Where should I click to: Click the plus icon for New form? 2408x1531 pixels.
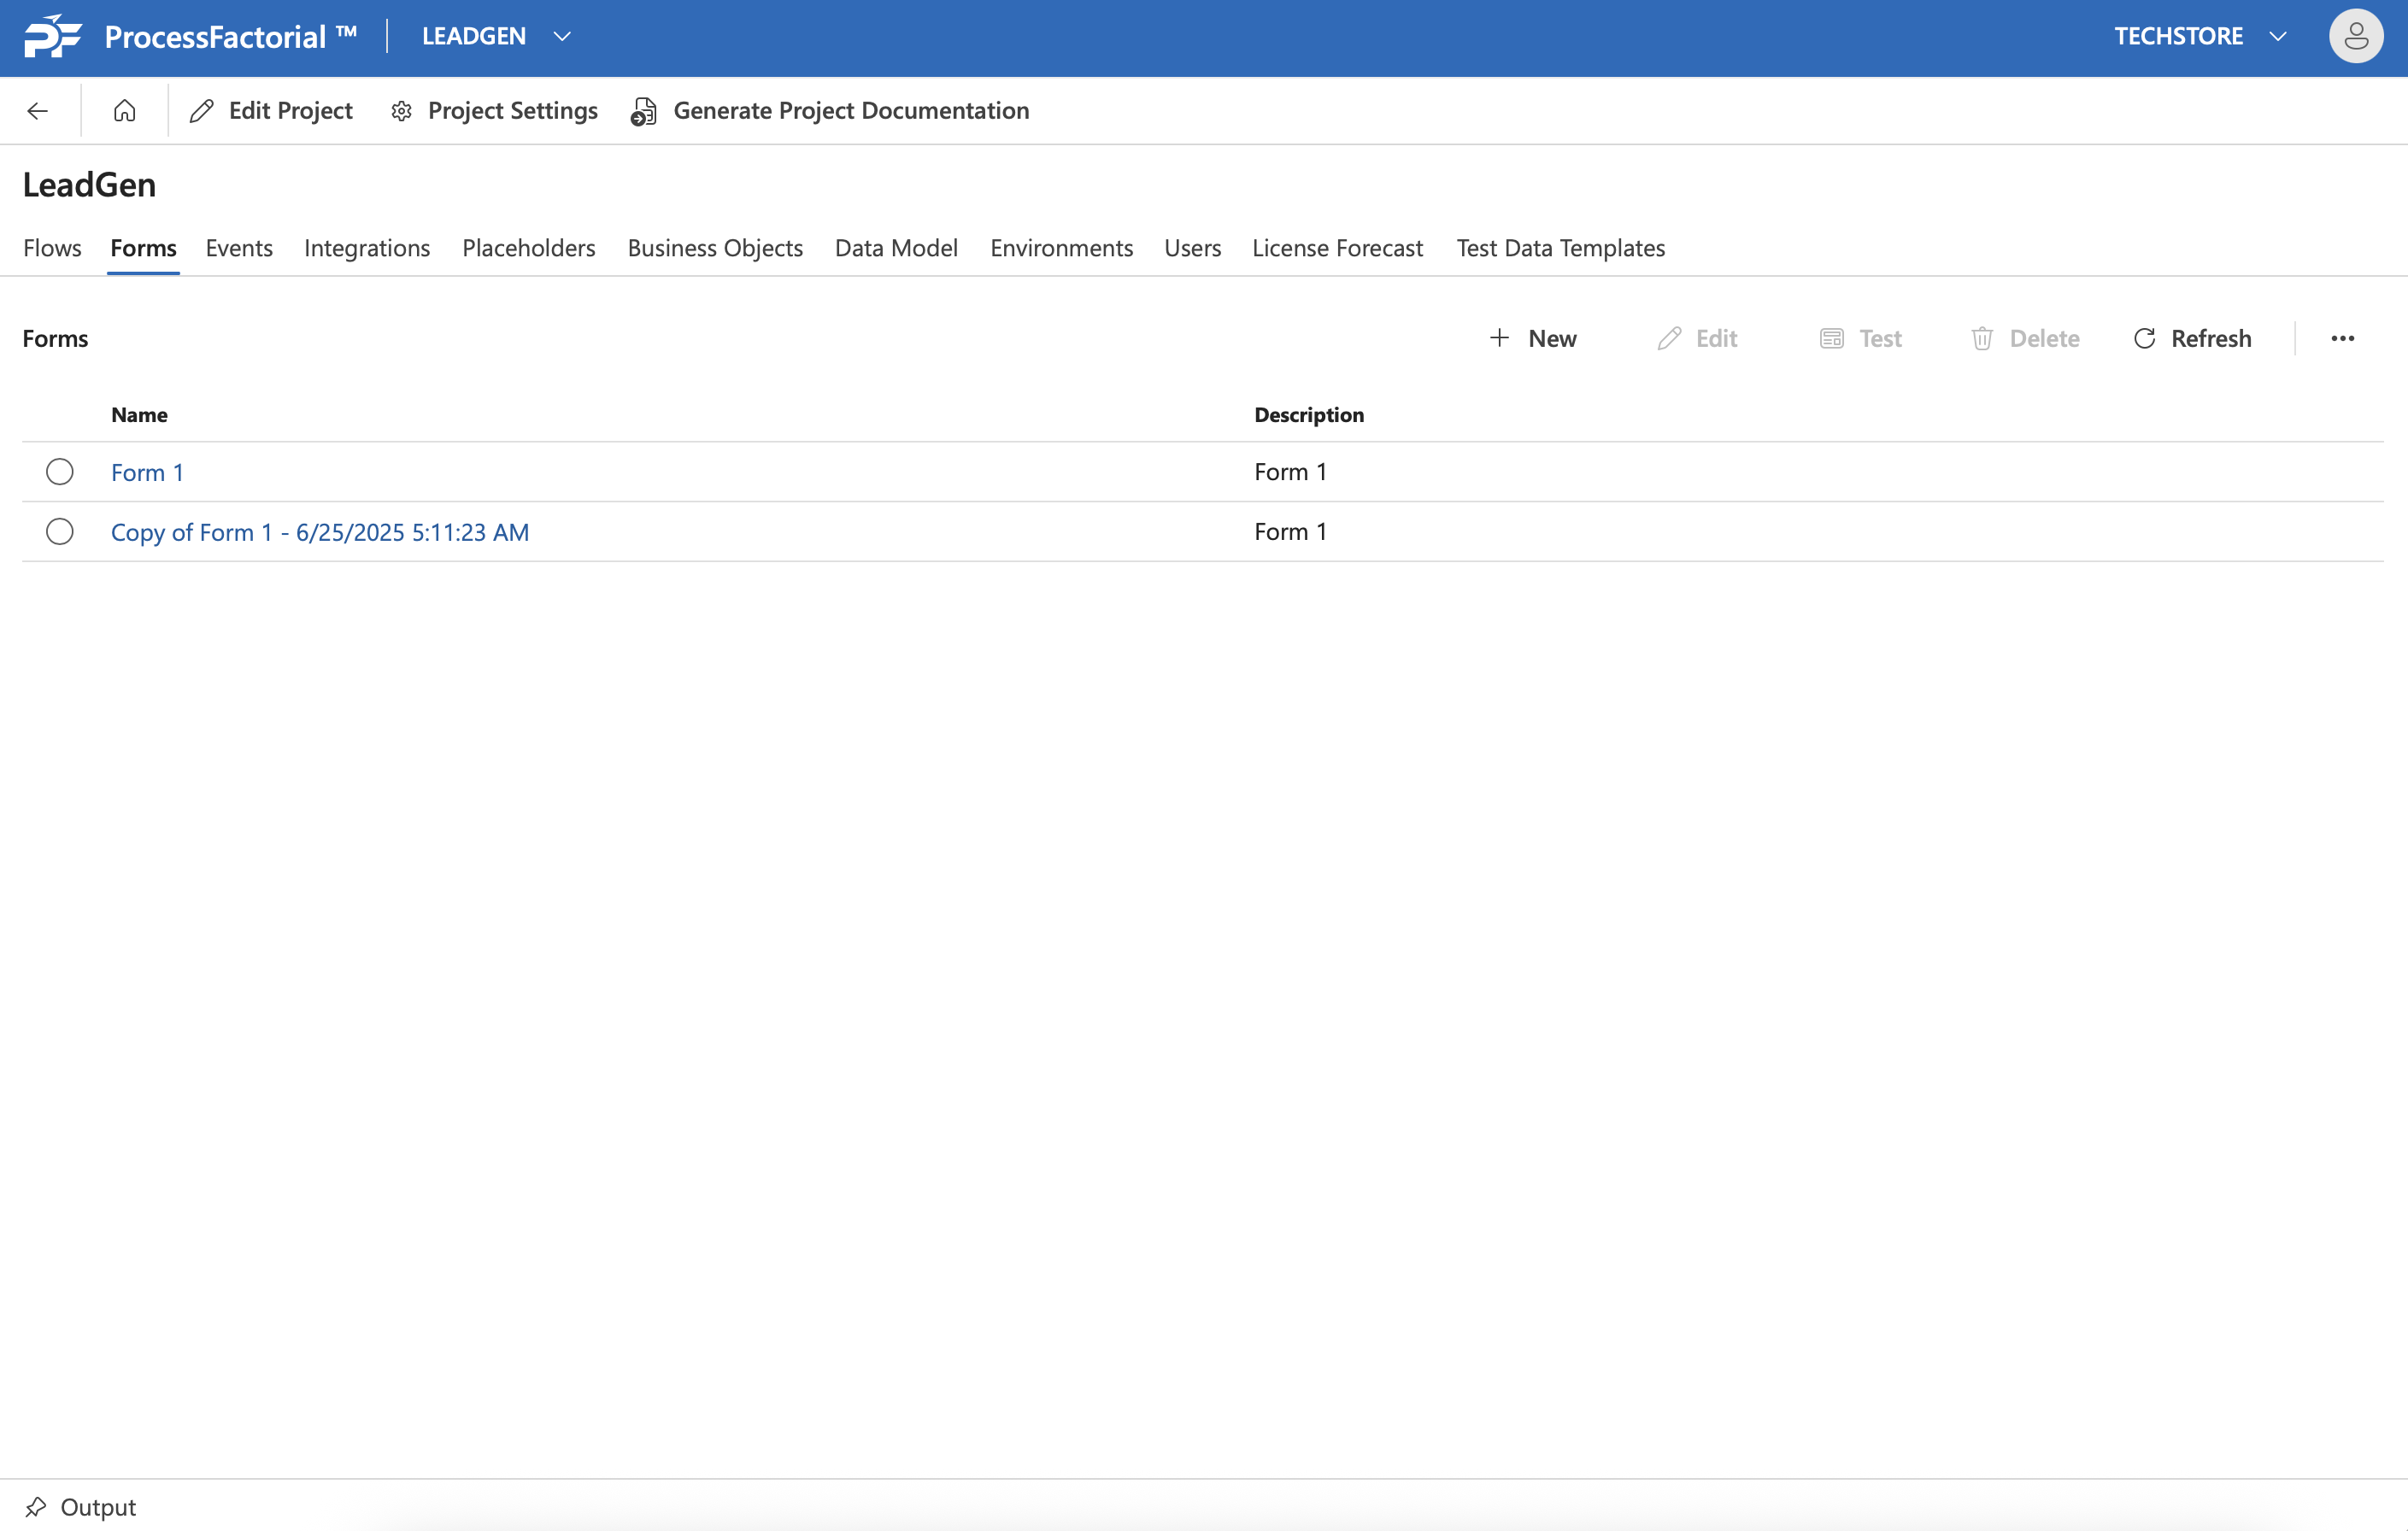pyautogui.click(x=1499, y=339)
